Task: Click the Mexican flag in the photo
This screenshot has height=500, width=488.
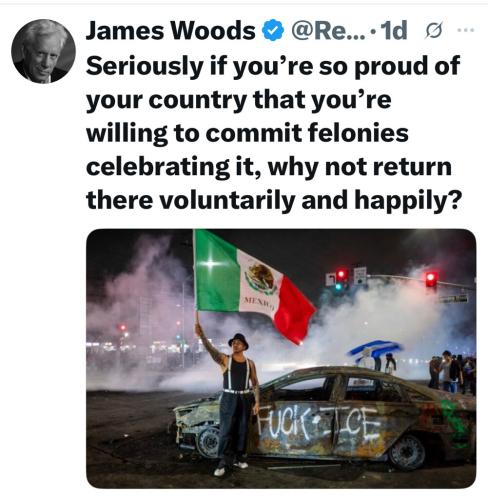Action: click(x=253, y=287)
